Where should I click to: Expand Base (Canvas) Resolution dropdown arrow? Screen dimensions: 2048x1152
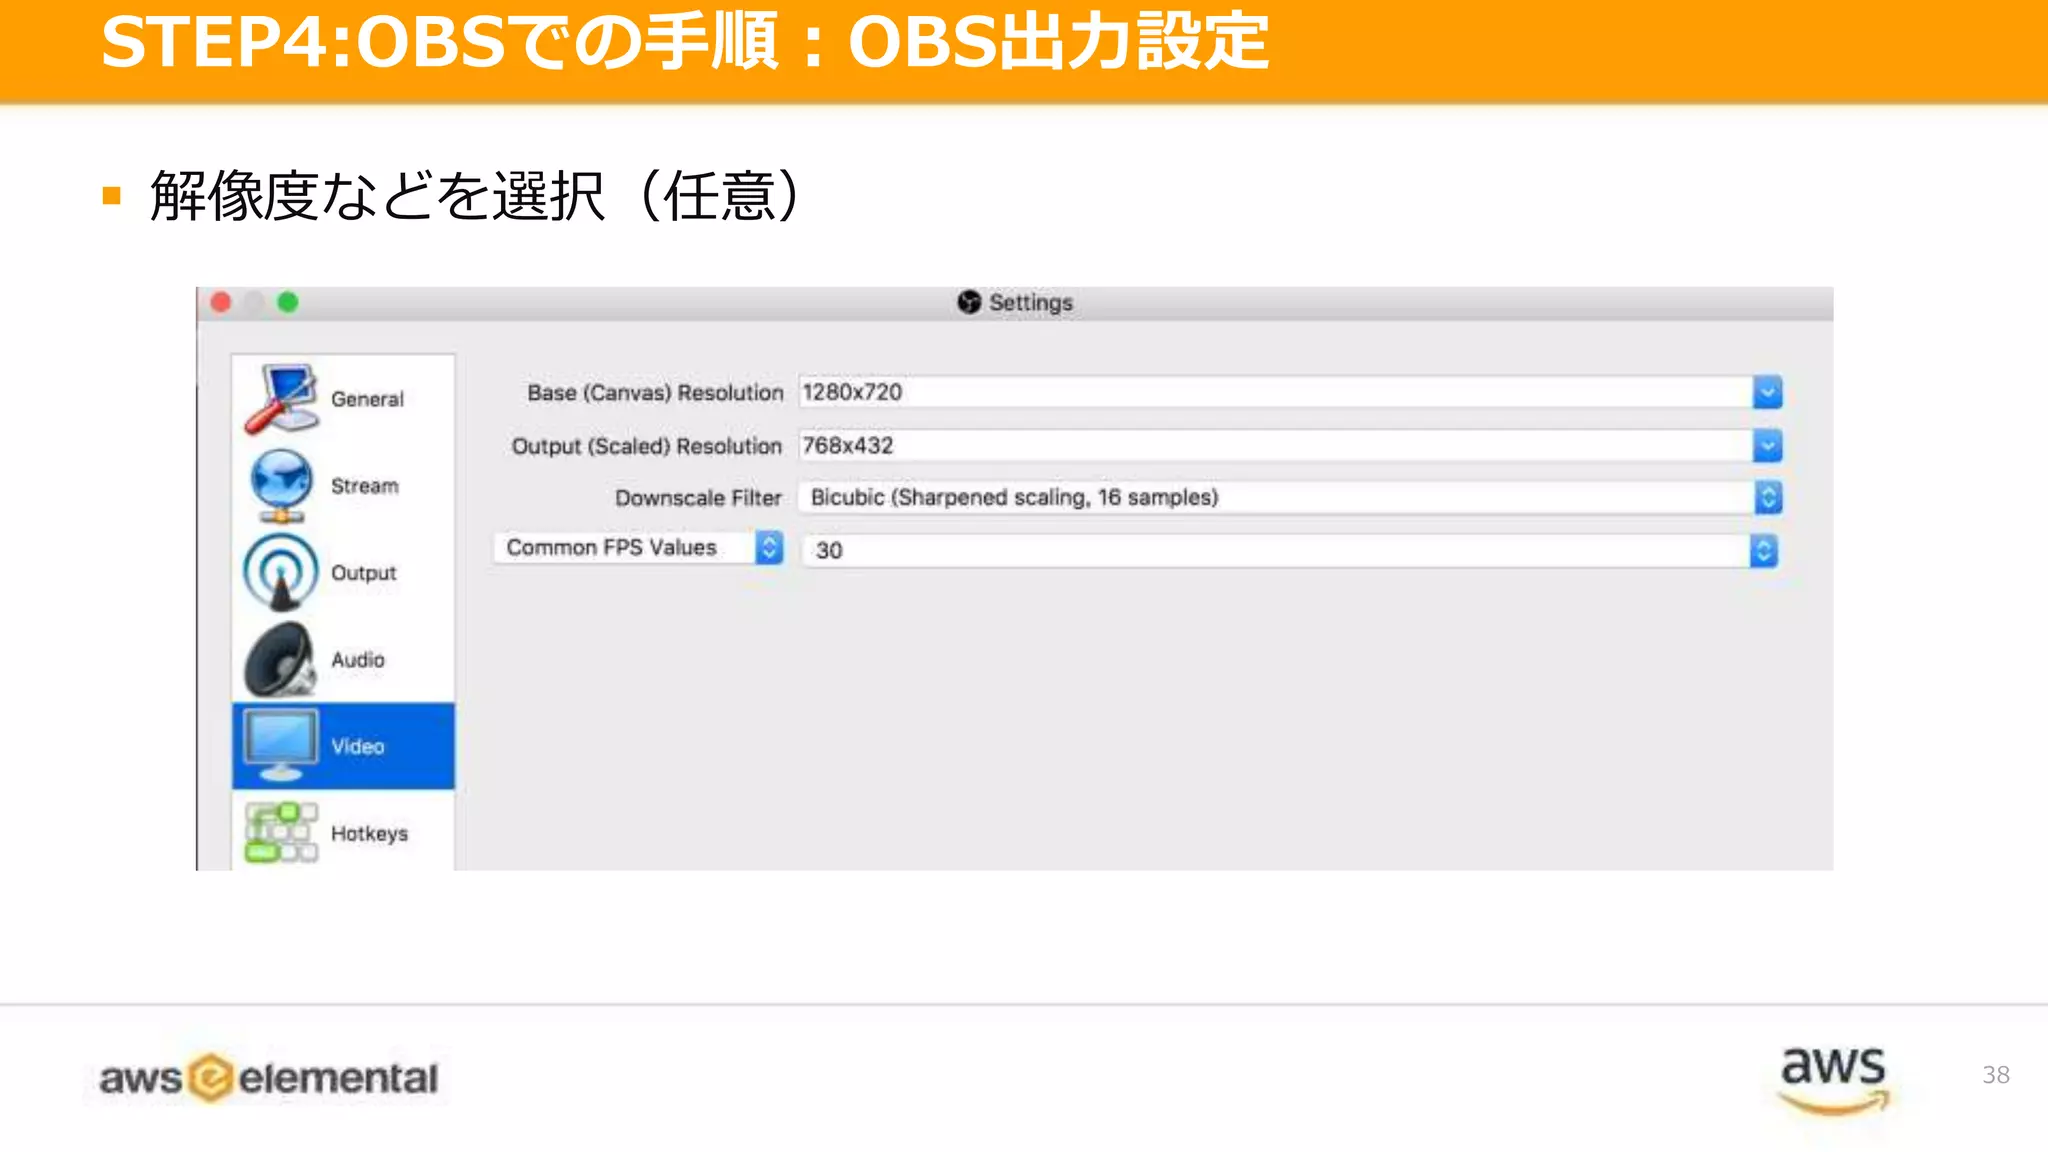[1767, 392]
